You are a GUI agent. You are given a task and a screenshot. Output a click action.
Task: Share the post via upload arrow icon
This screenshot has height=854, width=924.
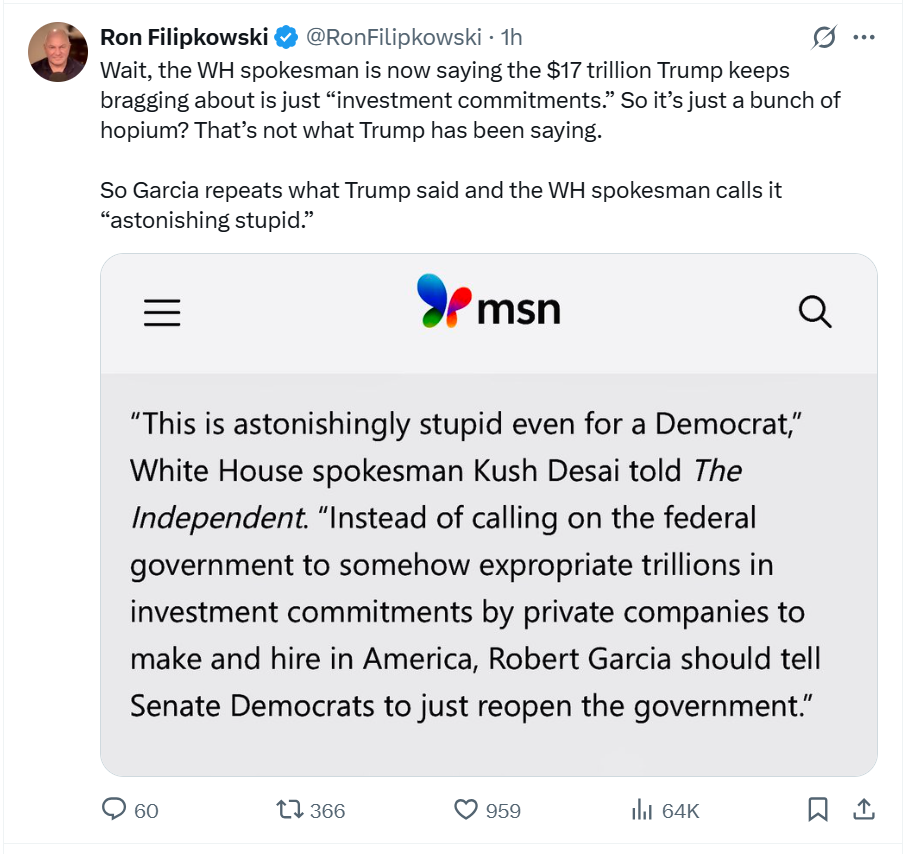(x=865, y=808)
